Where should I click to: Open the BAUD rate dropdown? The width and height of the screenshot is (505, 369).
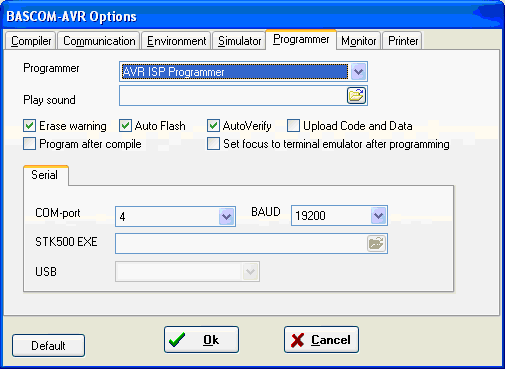[378, 216]
